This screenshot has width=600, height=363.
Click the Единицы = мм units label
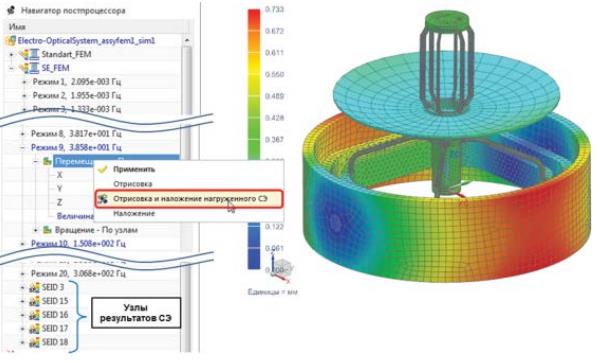coord(272,292)
